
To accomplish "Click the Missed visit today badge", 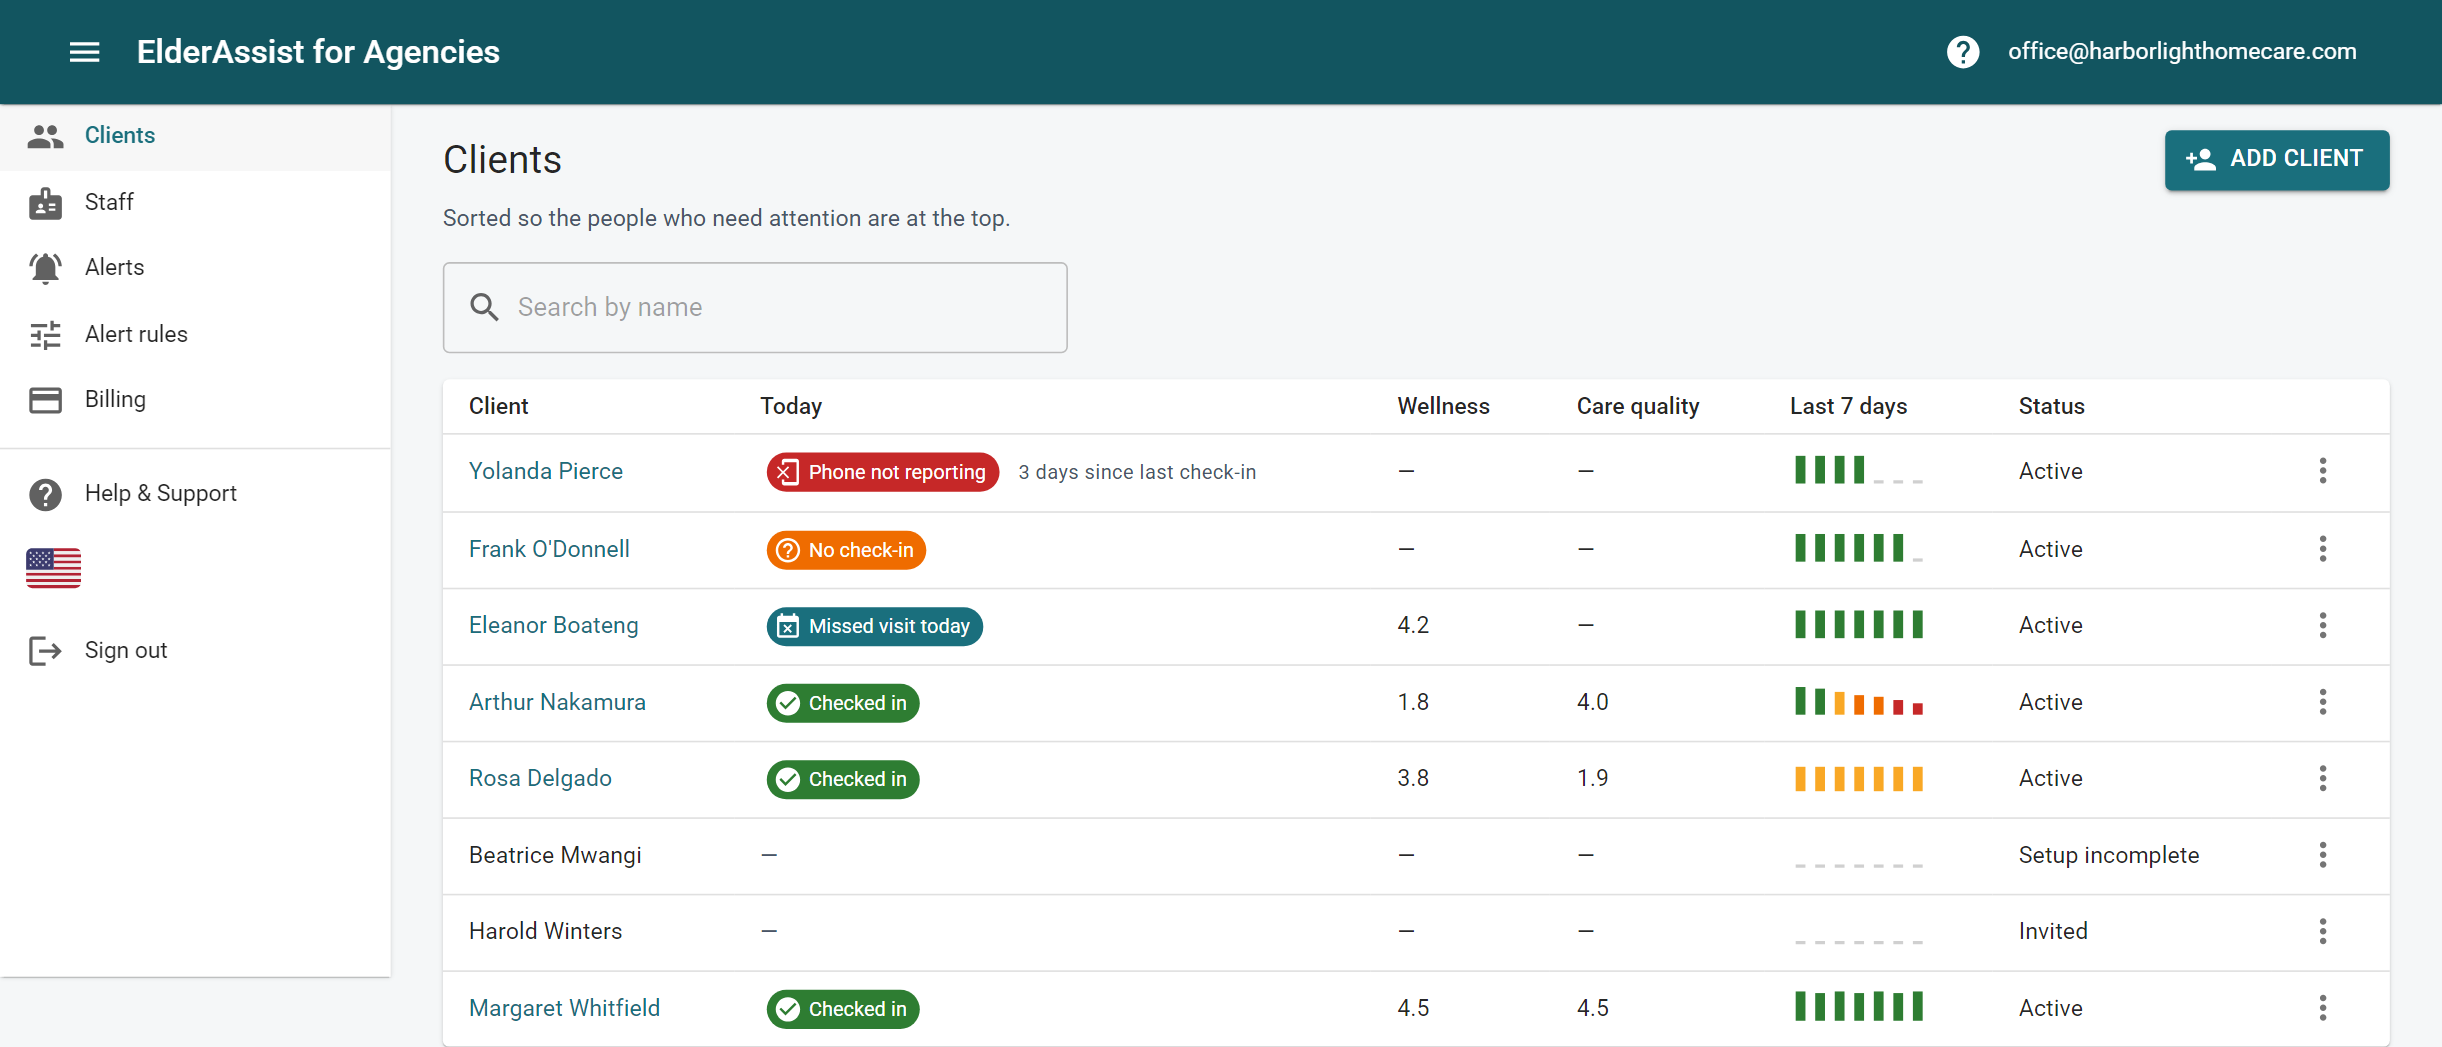I will pyautogui.click(x=874, y=626).
